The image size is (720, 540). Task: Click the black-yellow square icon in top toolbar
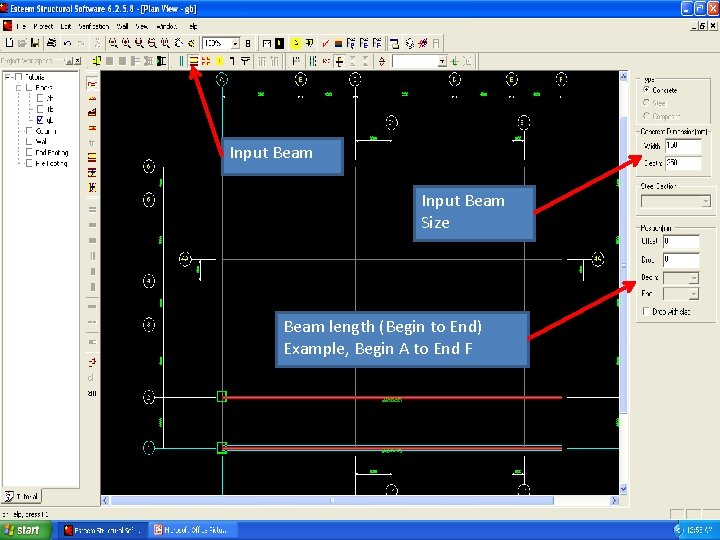pyautogui.click(x=279, y=43)
